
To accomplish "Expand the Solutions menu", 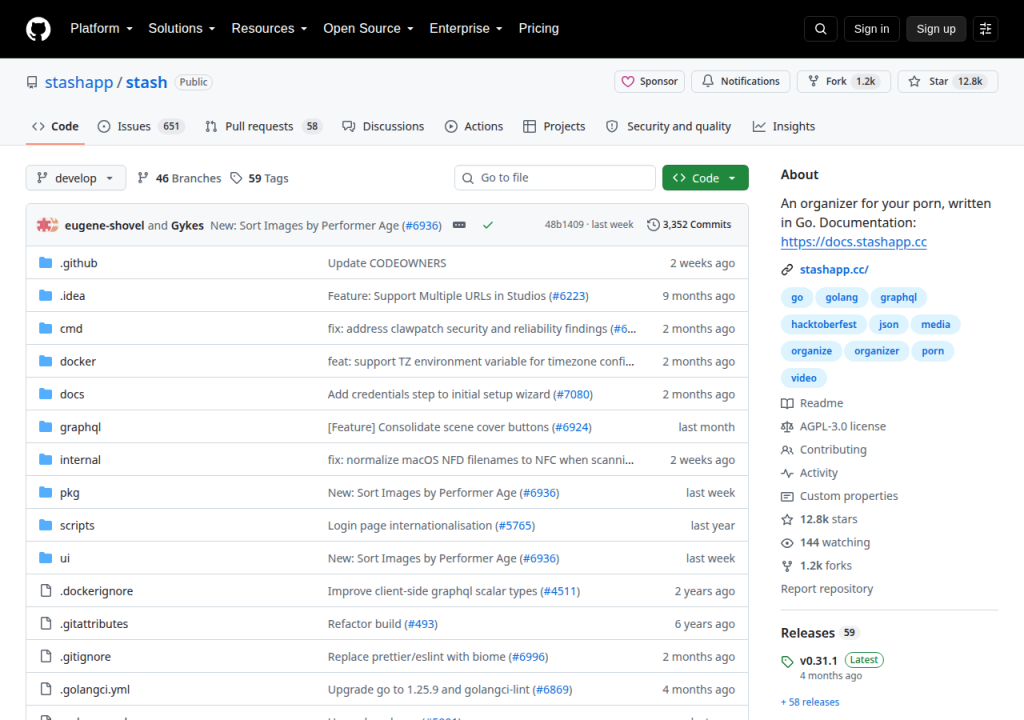I will click(182, 29).
